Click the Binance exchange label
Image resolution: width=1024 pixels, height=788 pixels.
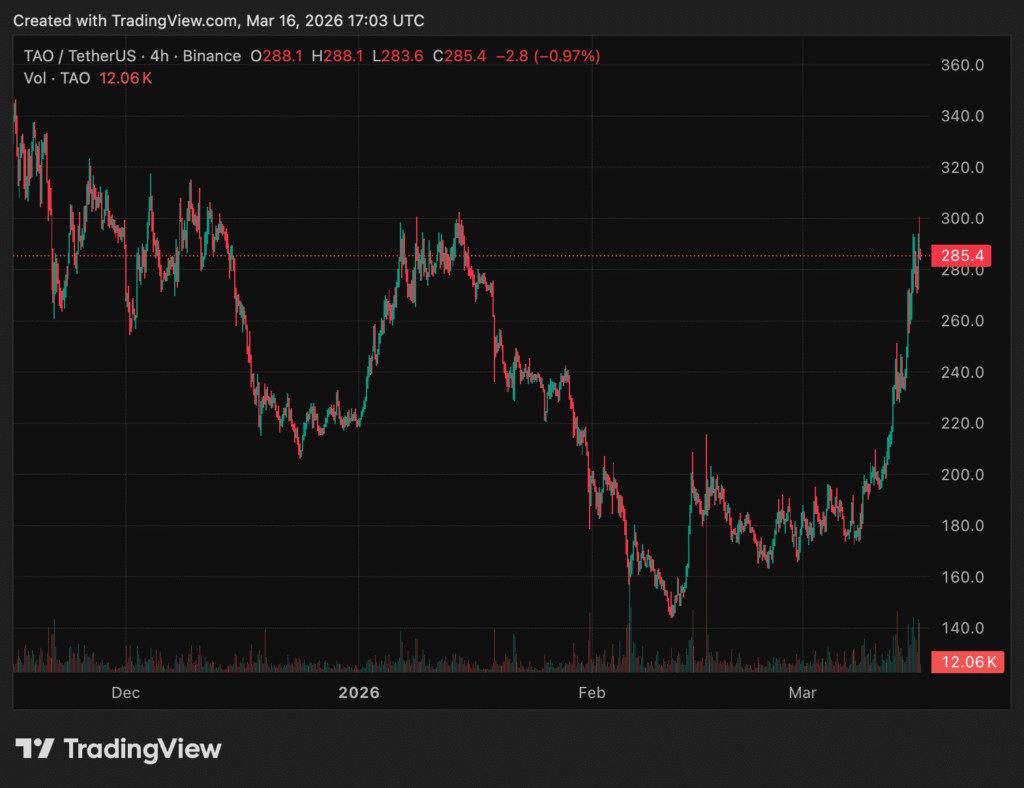coord(212,56)
